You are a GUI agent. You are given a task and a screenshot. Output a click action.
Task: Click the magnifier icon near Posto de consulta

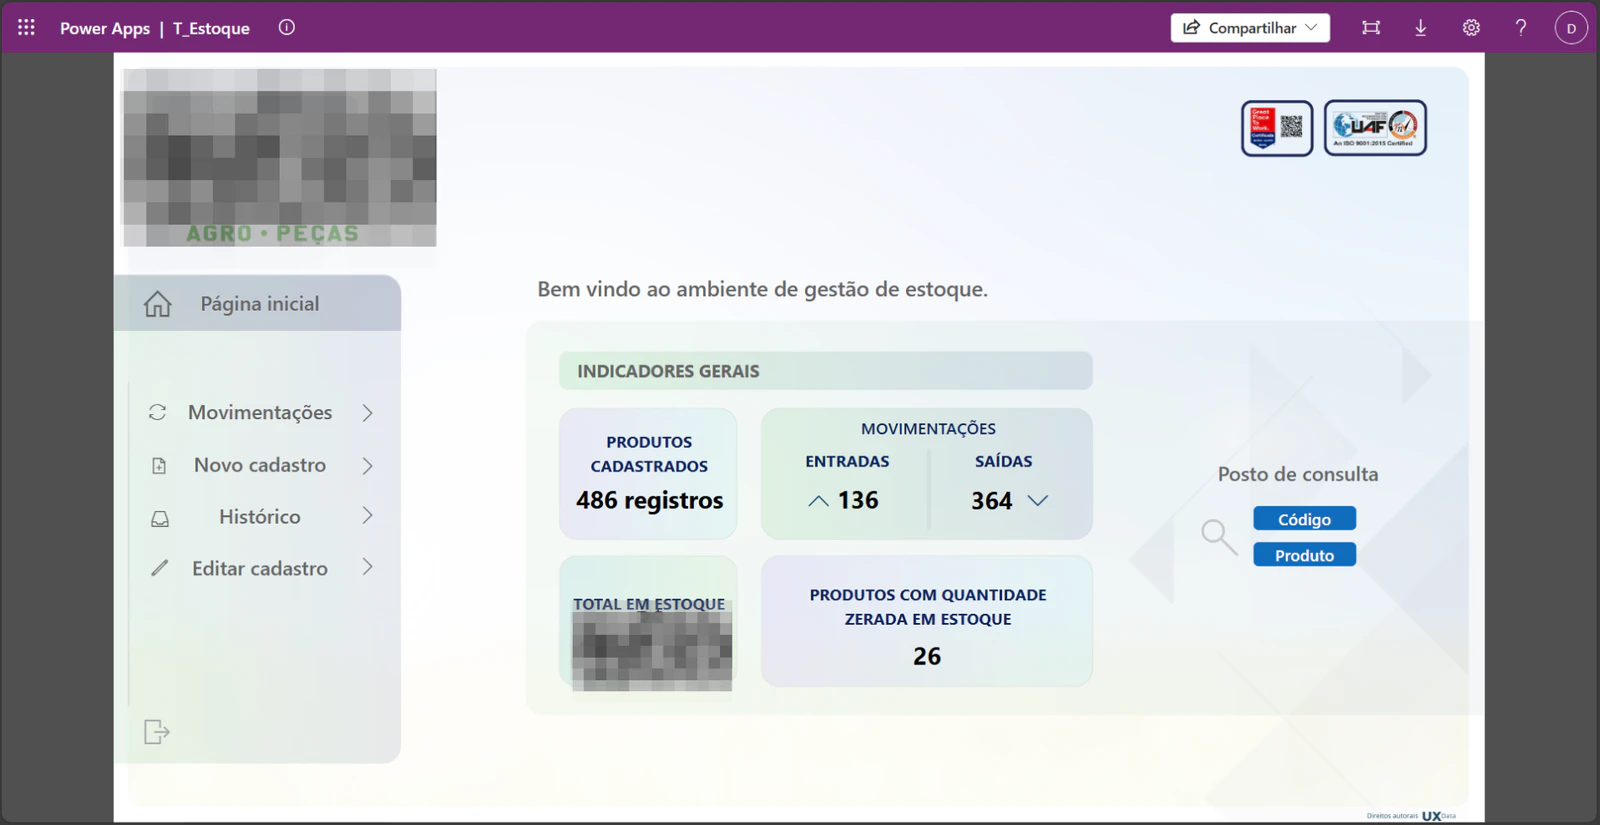pos(1219,537)
